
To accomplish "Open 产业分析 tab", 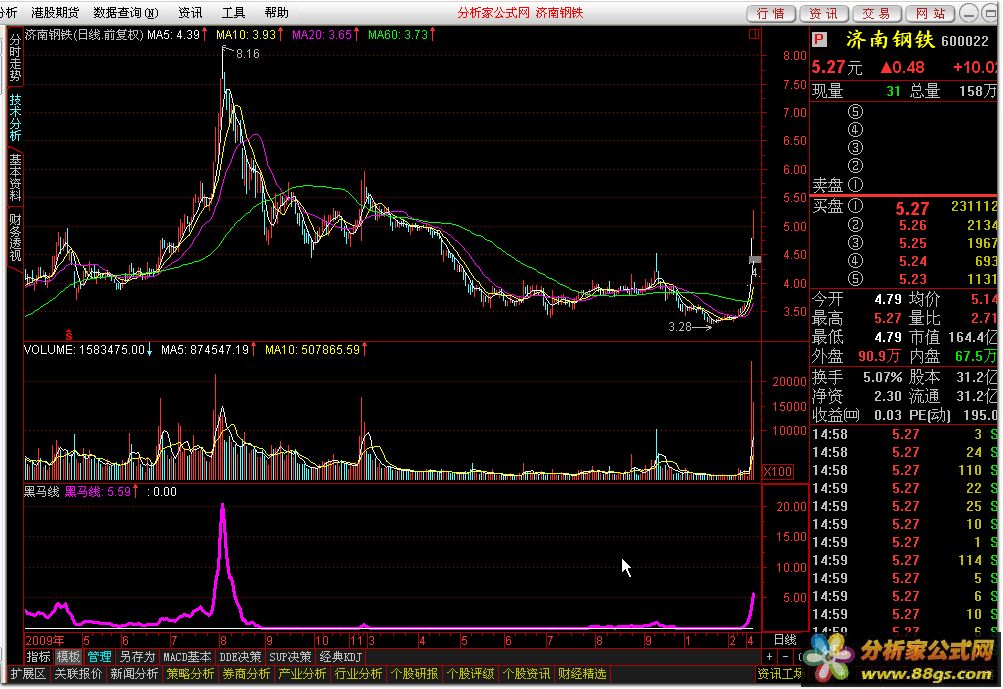I will pyautogui.click(x=303, y=674).
